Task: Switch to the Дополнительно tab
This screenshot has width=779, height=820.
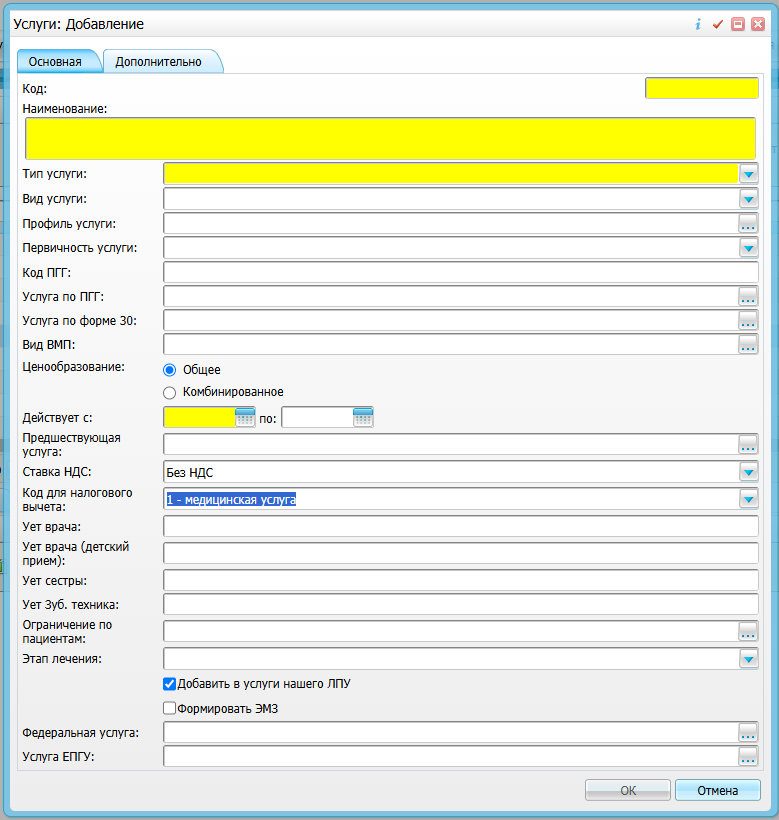Action: [159, 62]
